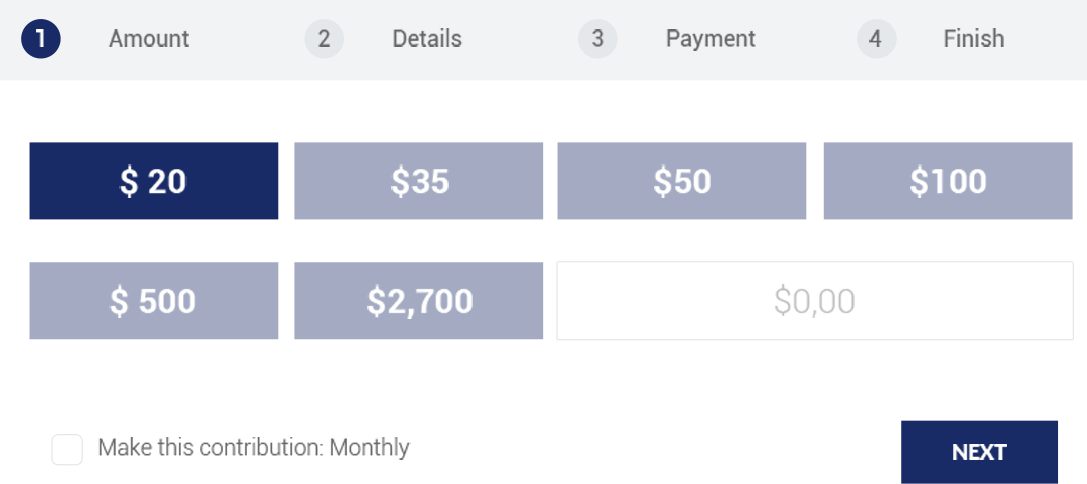Go to the Amount step label

(149, 39)
